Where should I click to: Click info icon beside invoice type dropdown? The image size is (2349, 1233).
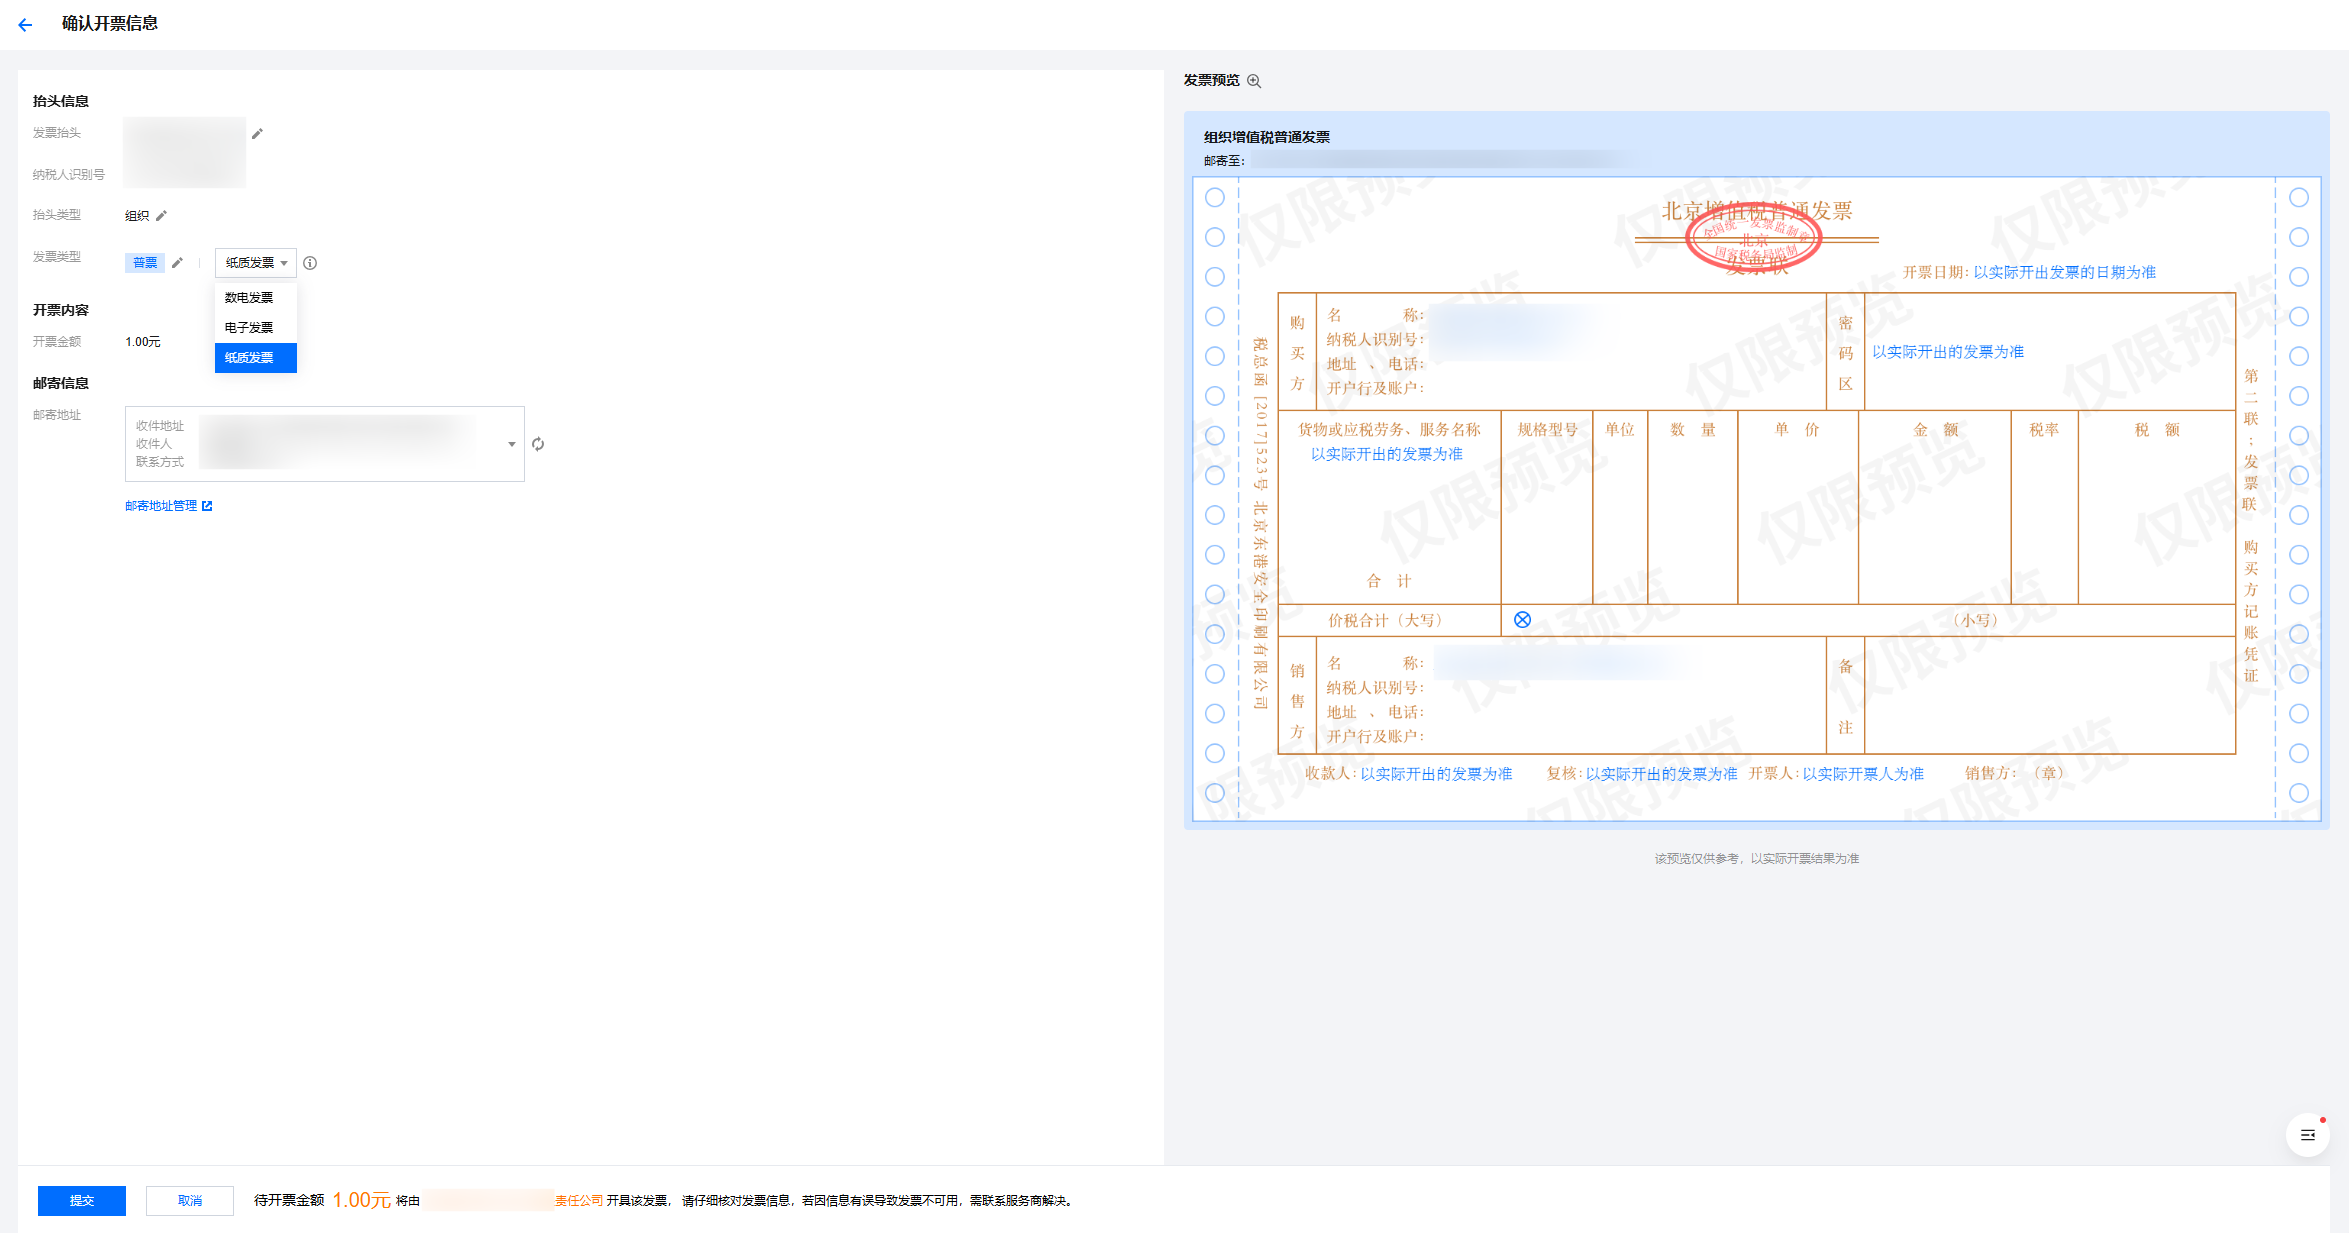point(310,263)
